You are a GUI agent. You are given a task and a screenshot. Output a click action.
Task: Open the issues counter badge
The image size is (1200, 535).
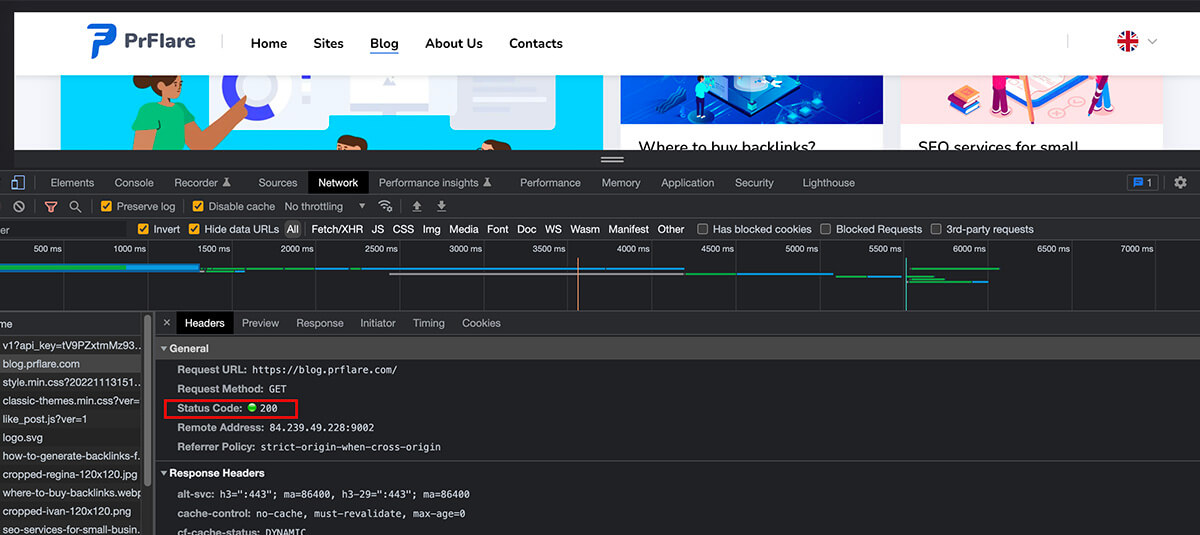[1141, 183]
